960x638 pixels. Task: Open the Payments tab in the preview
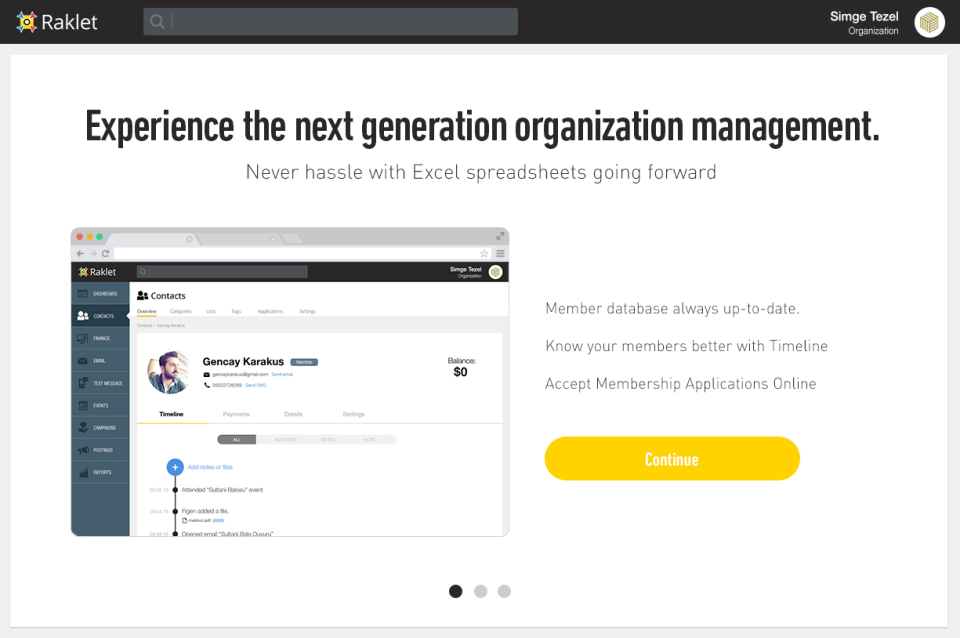coord(236,414)
